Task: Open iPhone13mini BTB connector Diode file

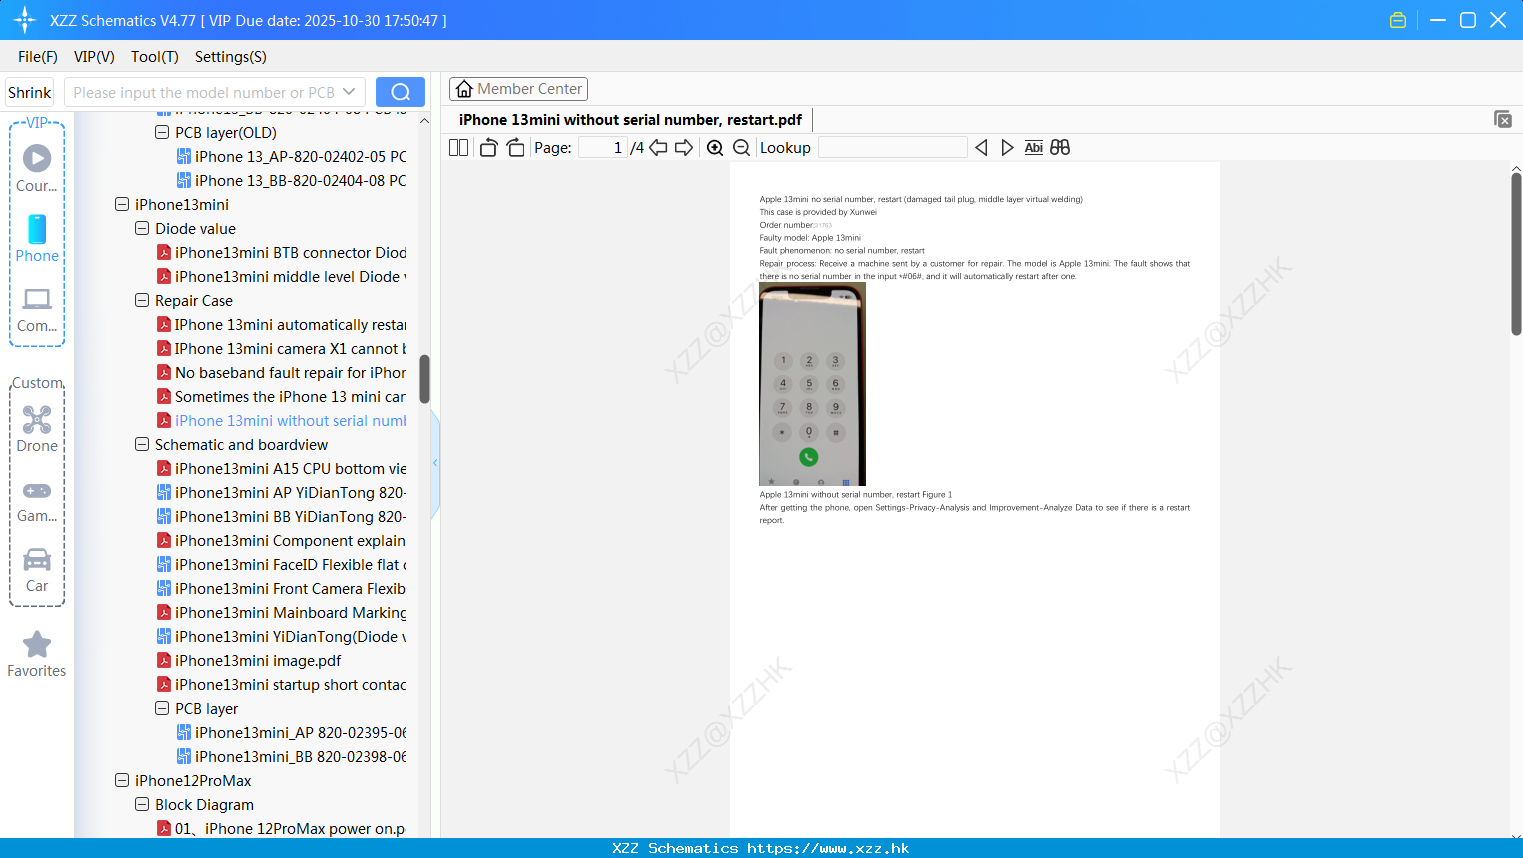Action: coord(282,252)
